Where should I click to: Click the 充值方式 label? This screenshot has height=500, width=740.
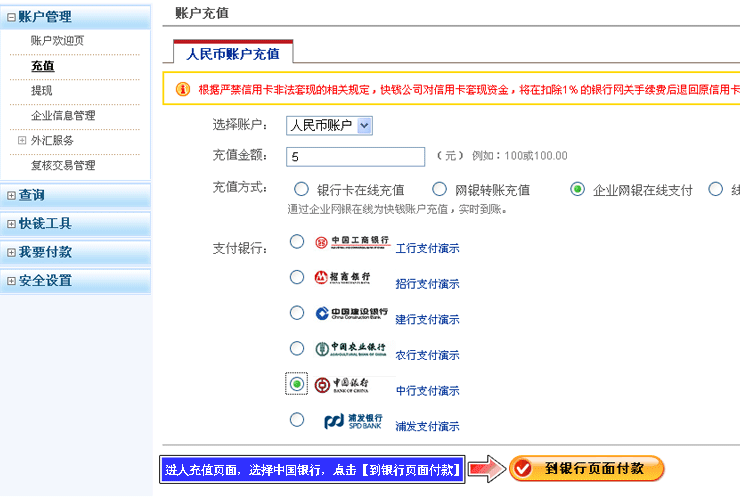[x=240, y=187]
